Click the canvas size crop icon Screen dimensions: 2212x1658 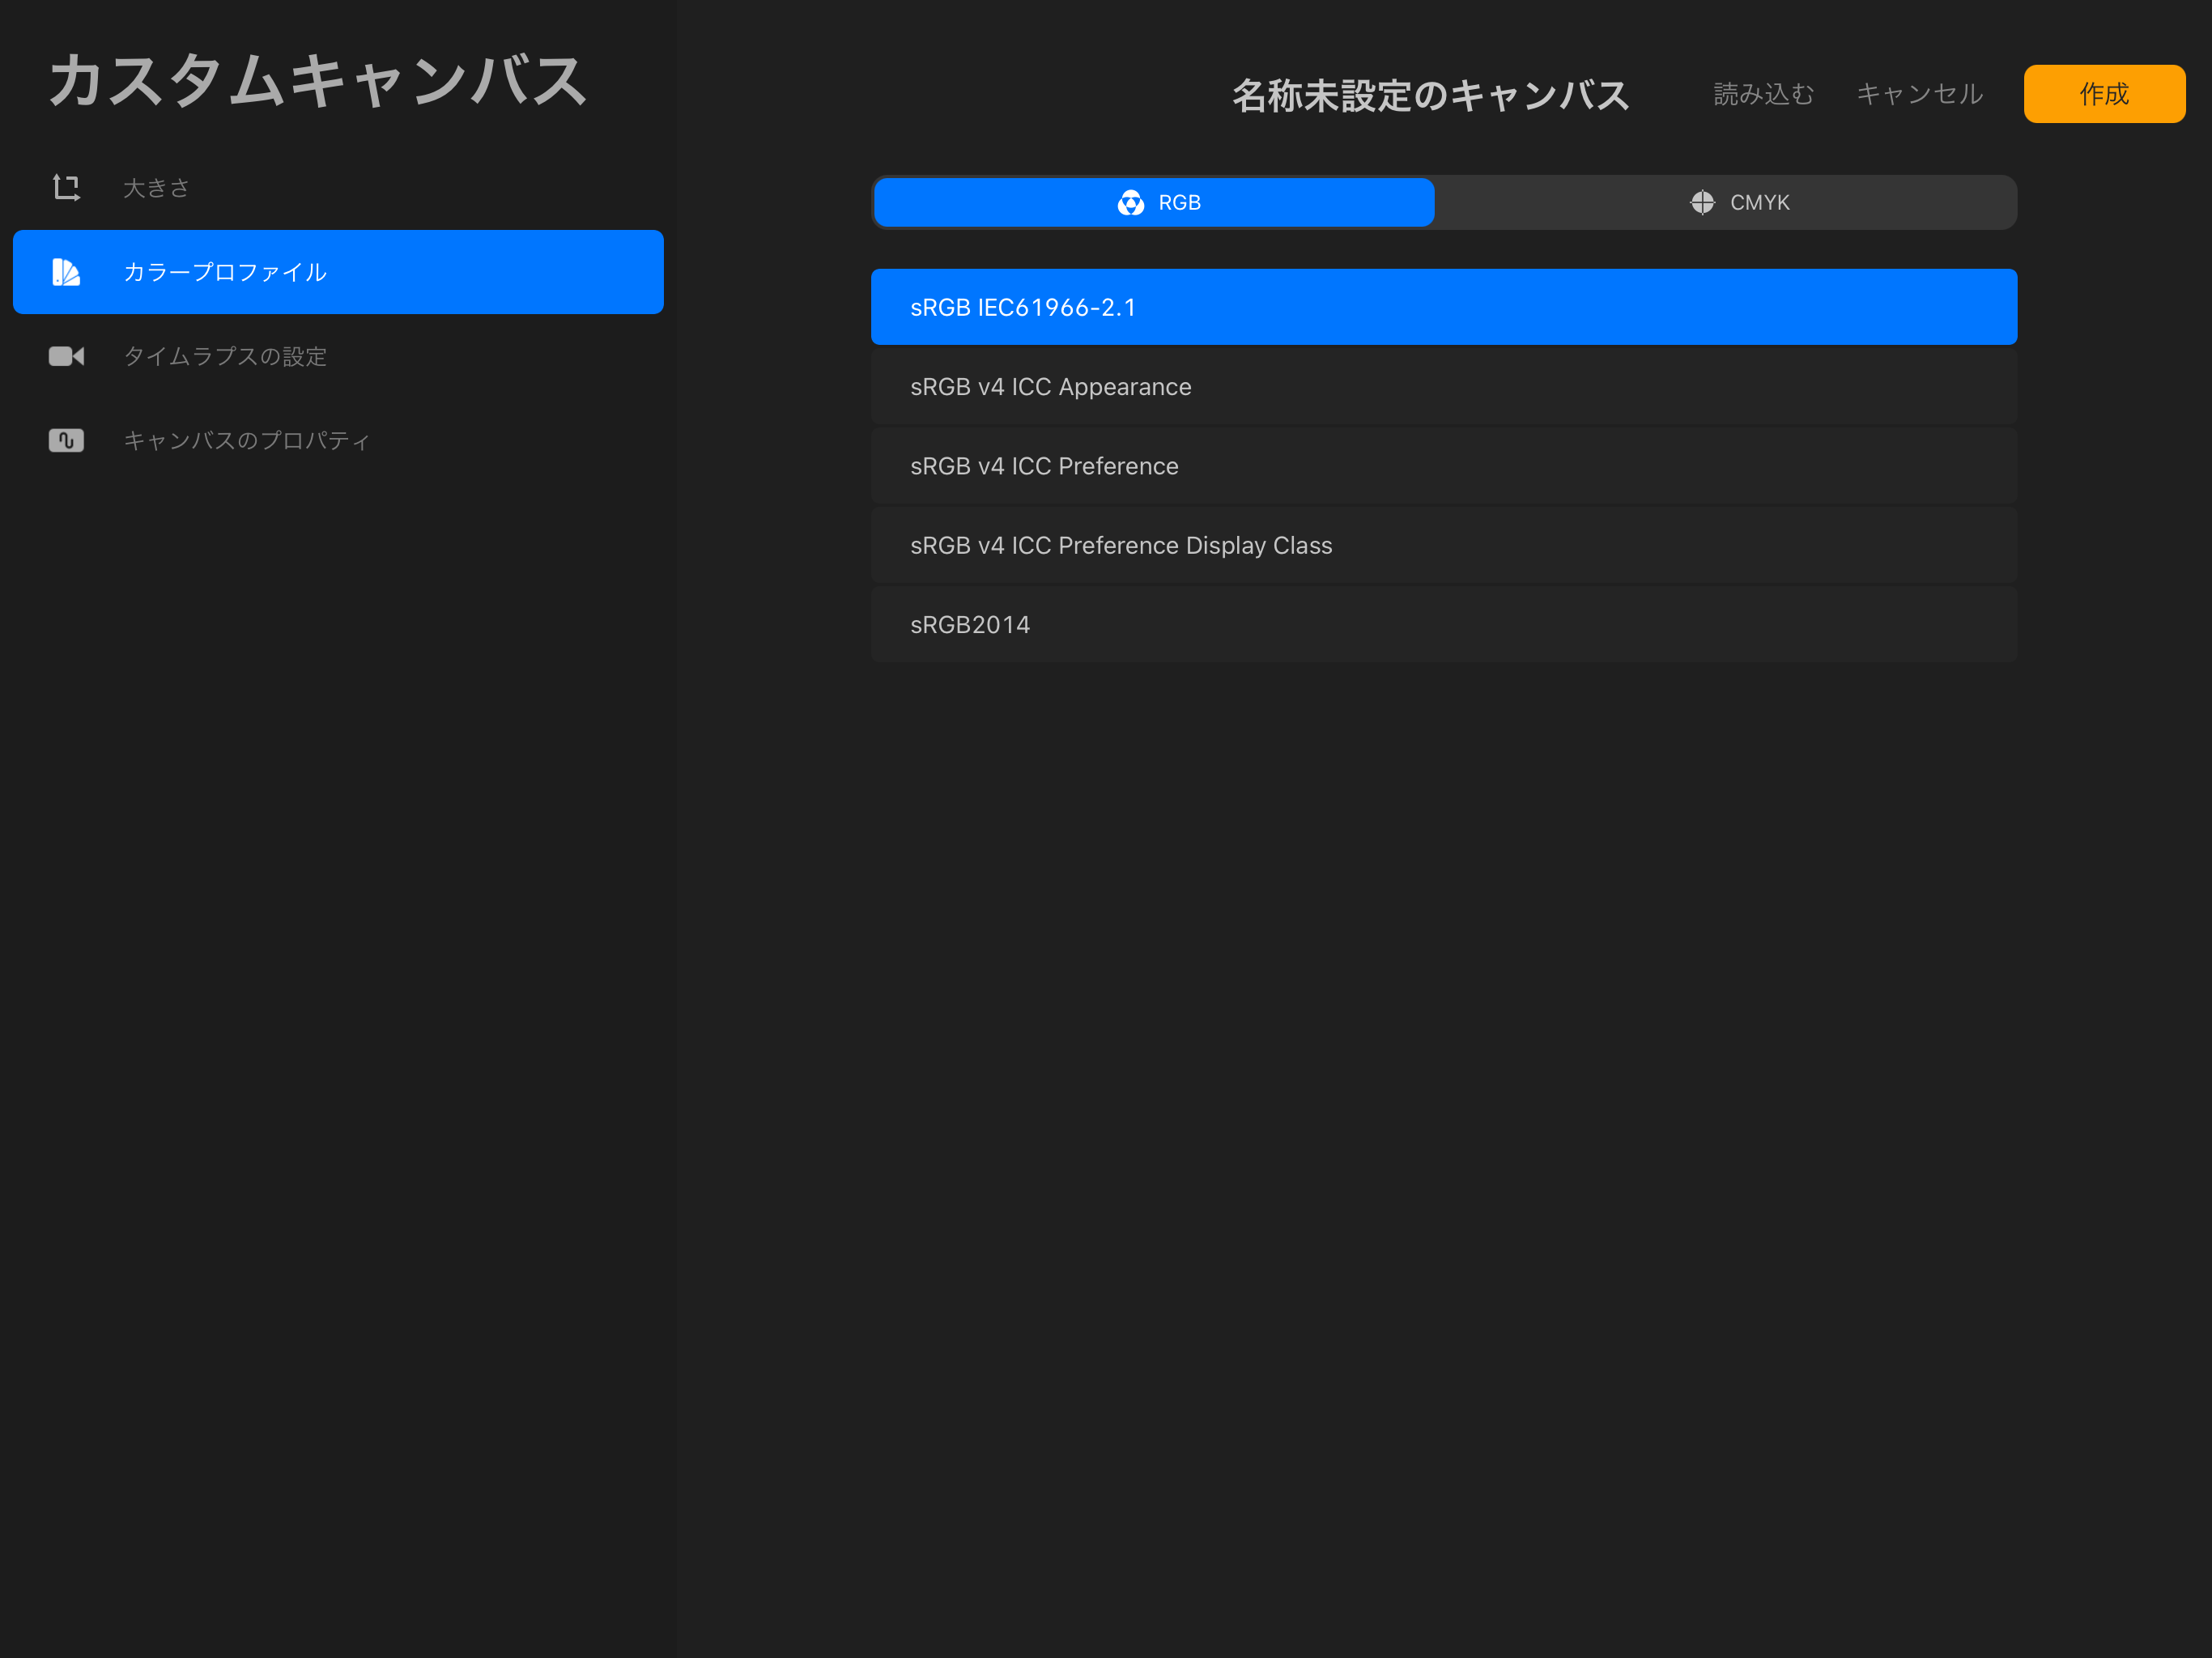[66, 188]
